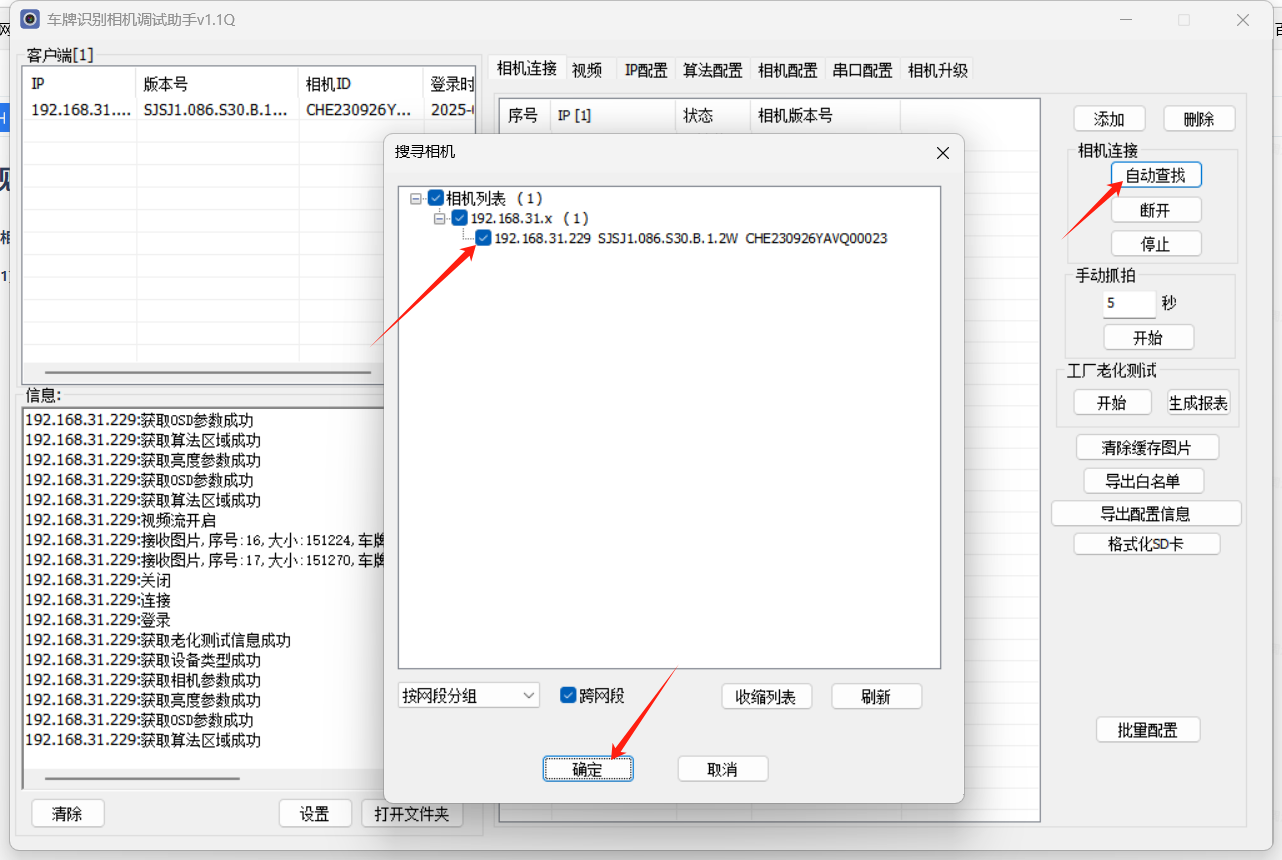Viewport: 1282px width, 860px height.
Task: Start manual capture under 手动抓拍
Action: click(1149, 337)
